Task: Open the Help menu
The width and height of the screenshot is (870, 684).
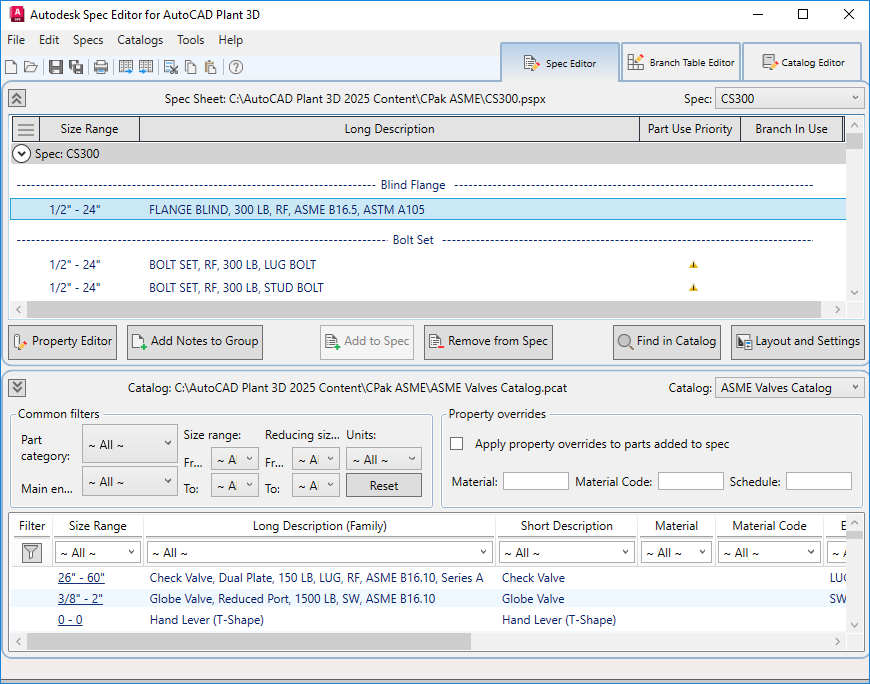Action: tap(230, 40)
